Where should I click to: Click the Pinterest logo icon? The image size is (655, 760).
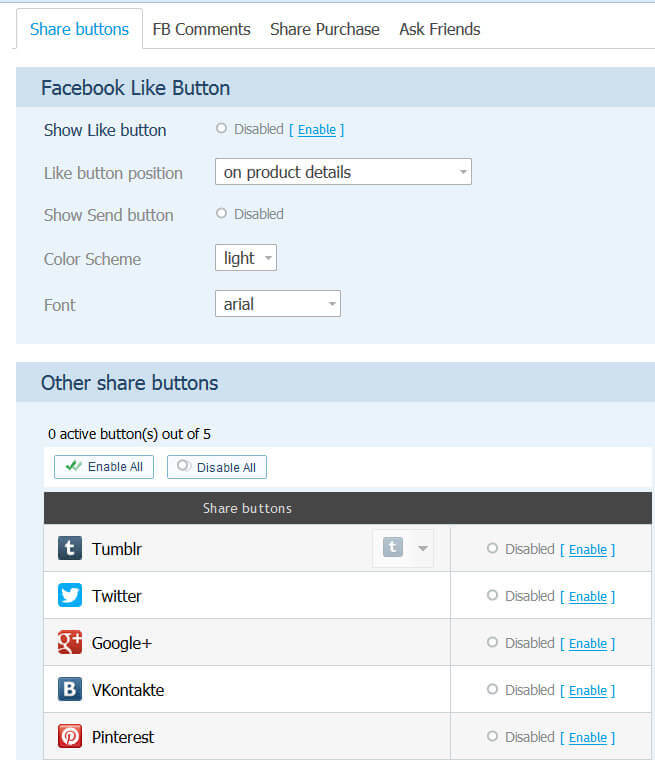tap(70, 736)
